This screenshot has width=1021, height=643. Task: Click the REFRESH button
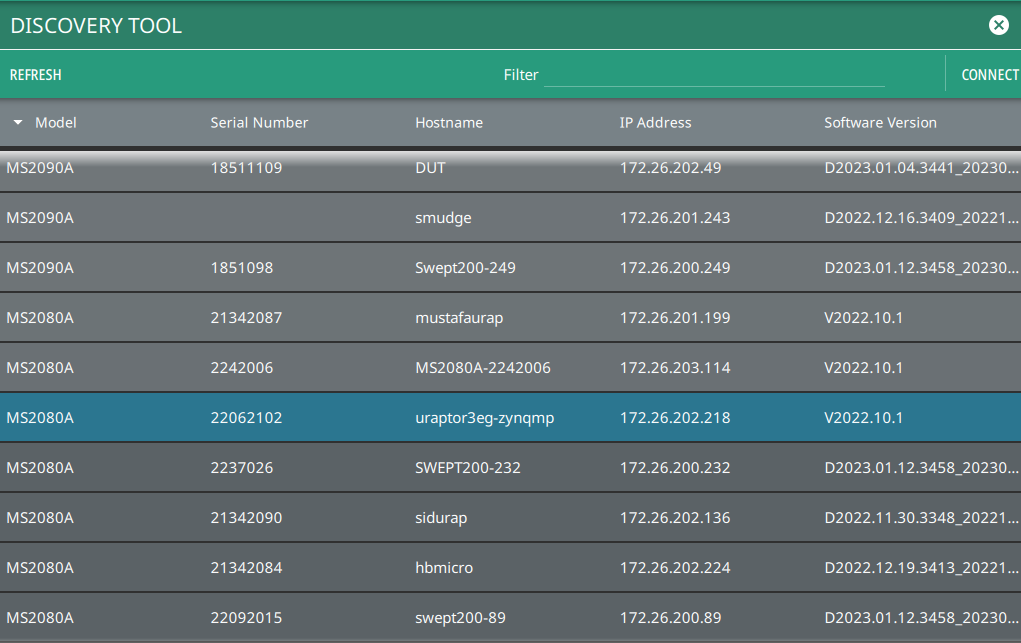tap(35, 75)
